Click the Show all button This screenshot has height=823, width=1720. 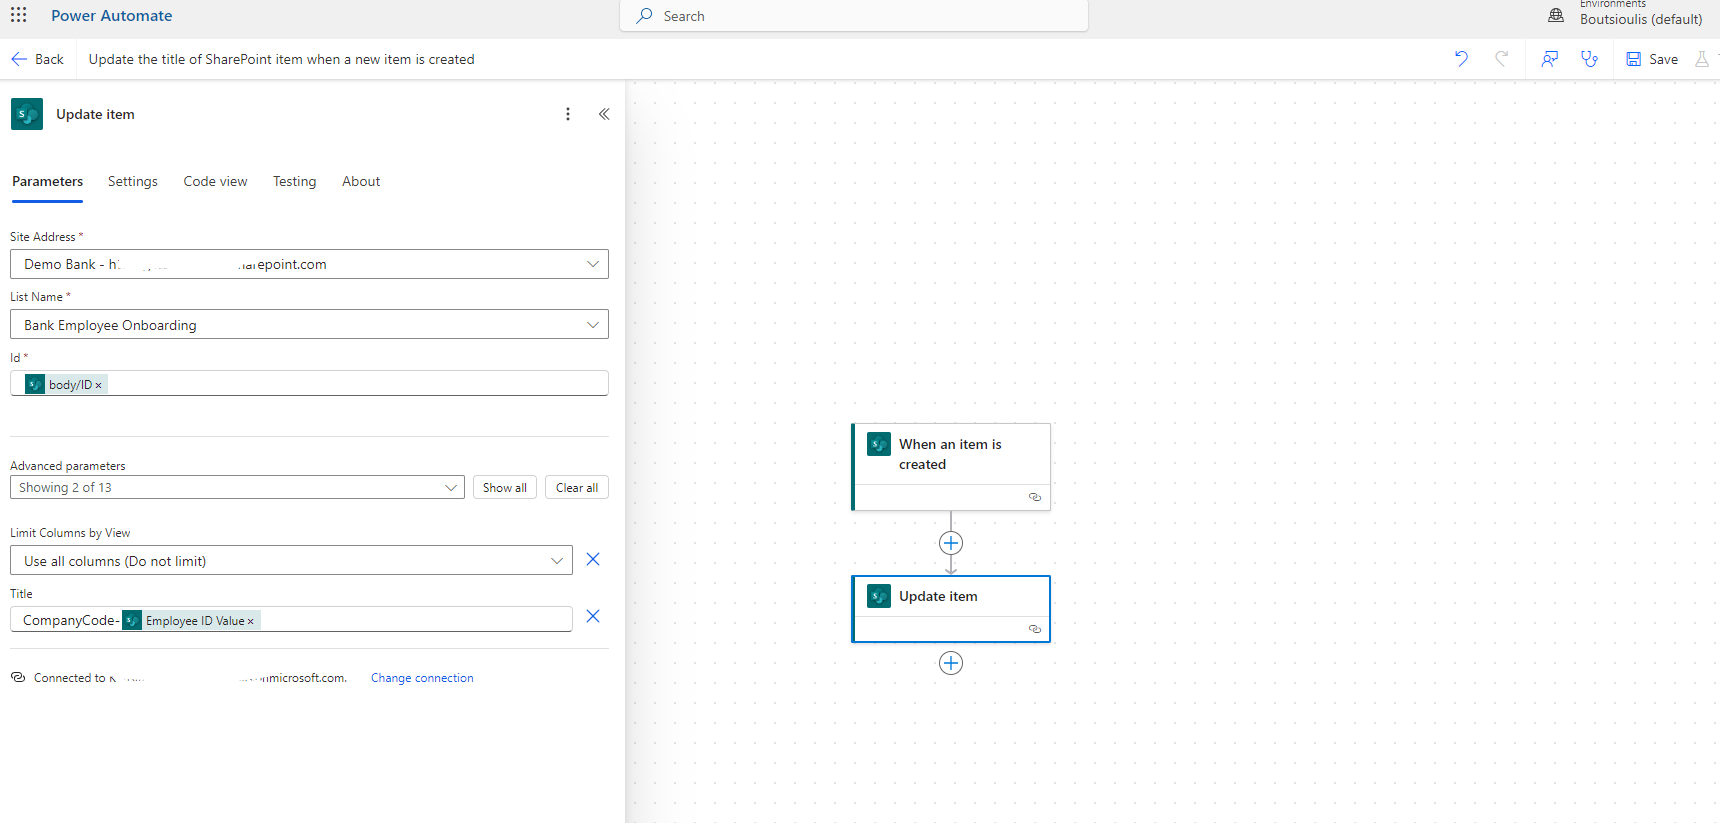[505, 487]
